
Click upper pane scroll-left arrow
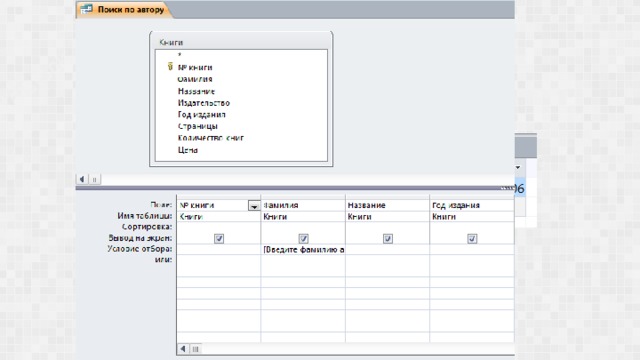(x=82, y=179)
